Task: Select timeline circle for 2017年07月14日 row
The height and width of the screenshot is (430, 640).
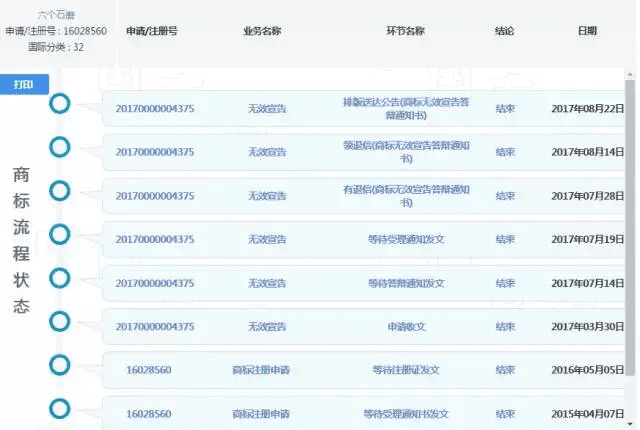Action: coord(60,278)
